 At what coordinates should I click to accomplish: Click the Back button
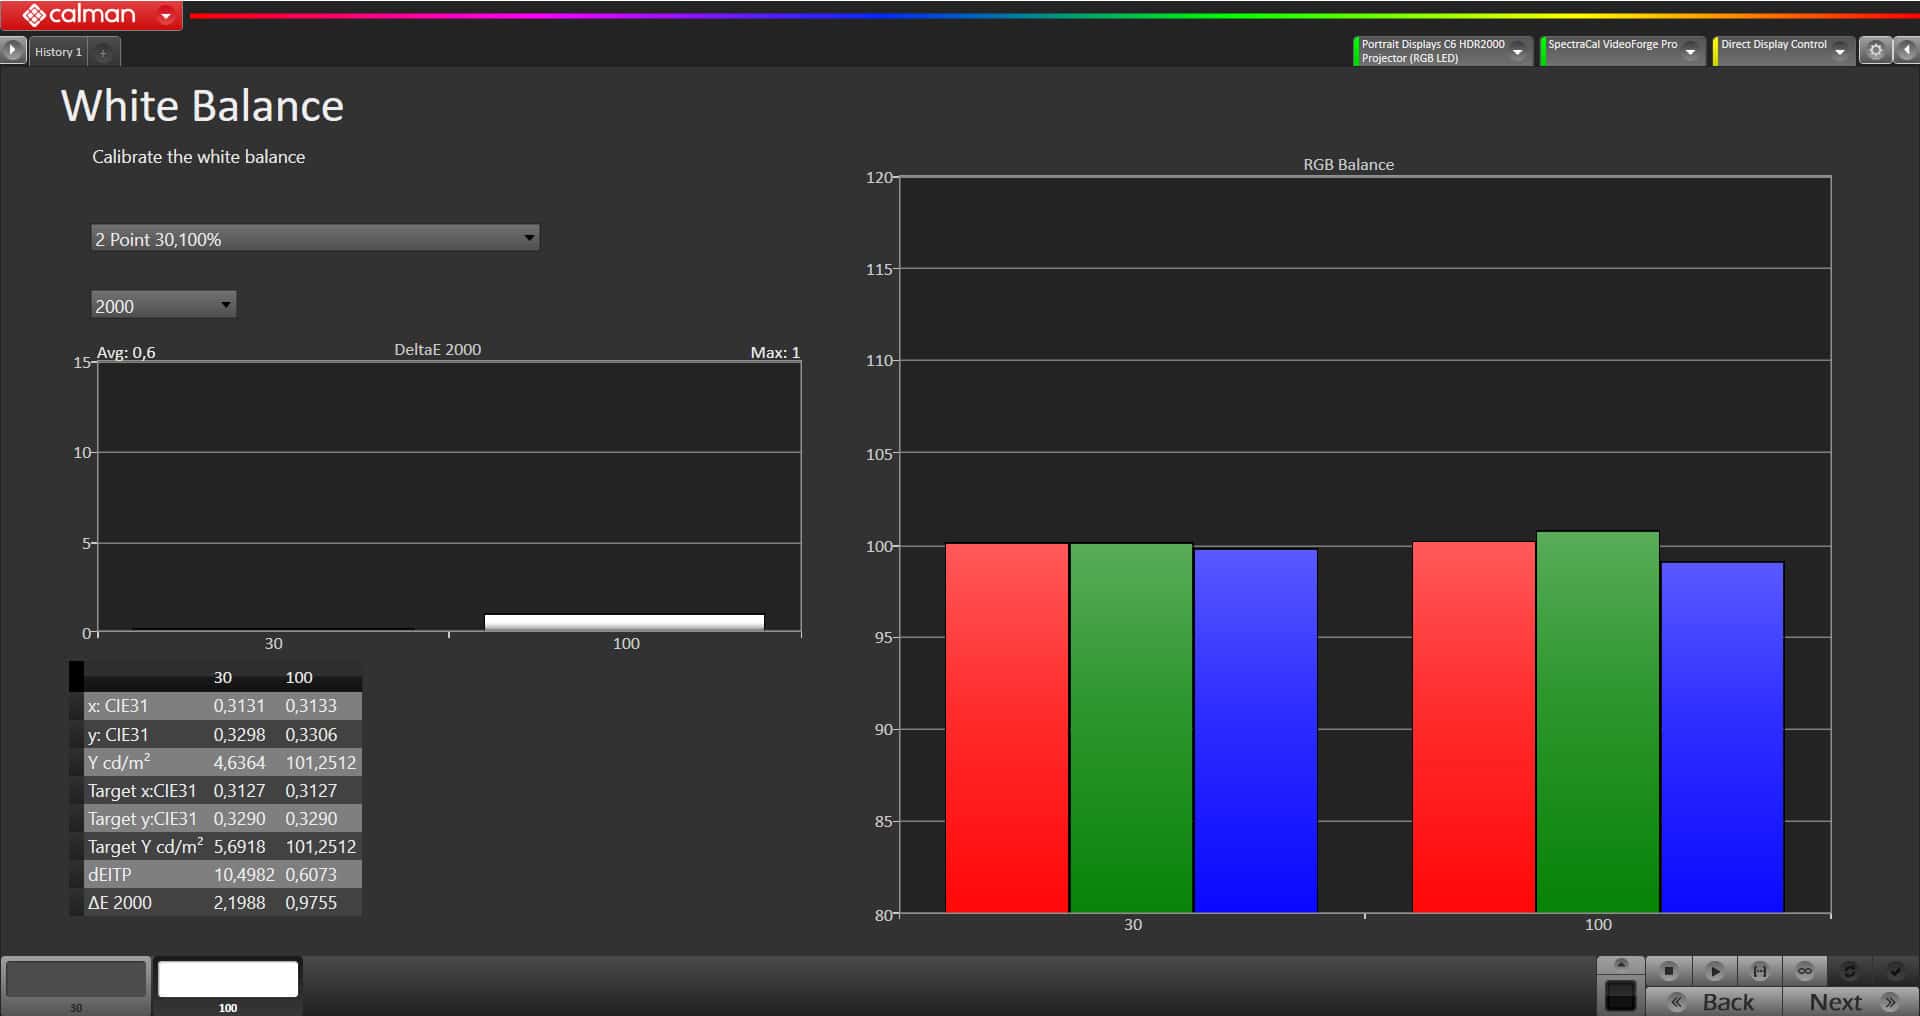coord(1714,1001)
